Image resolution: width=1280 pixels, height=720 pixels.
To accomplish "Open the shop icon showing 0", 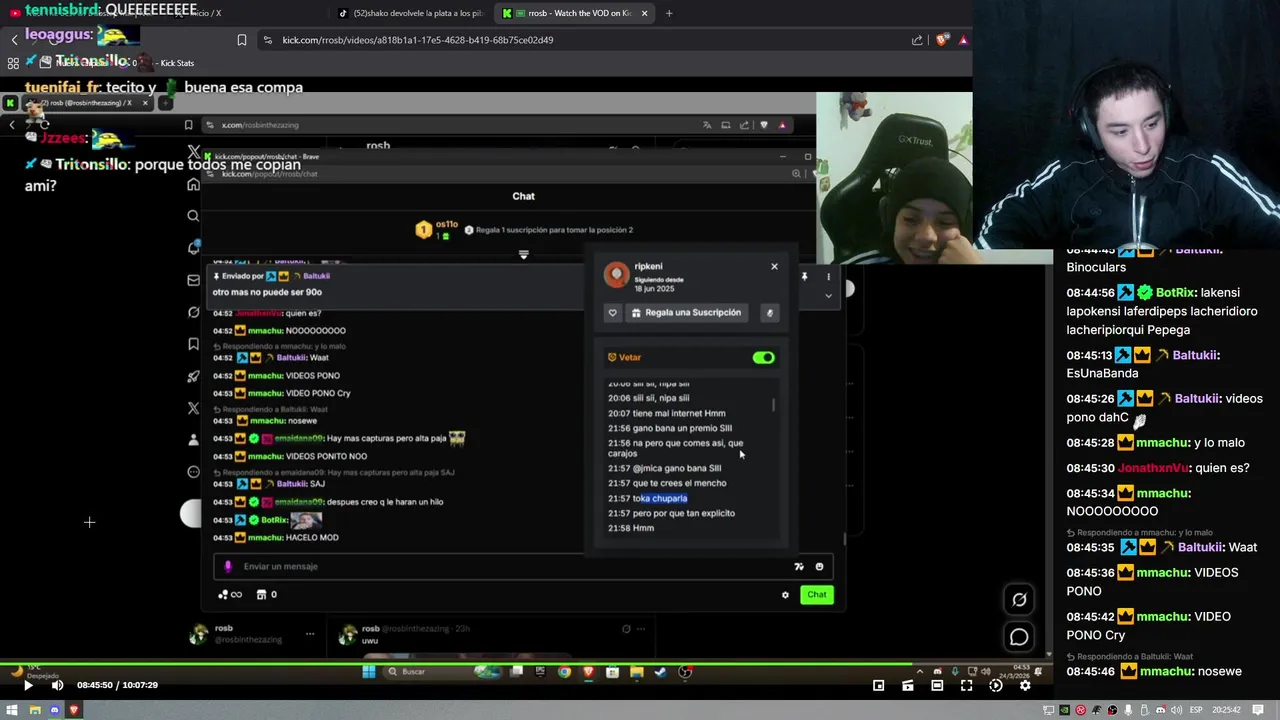I will coord(266,594).
